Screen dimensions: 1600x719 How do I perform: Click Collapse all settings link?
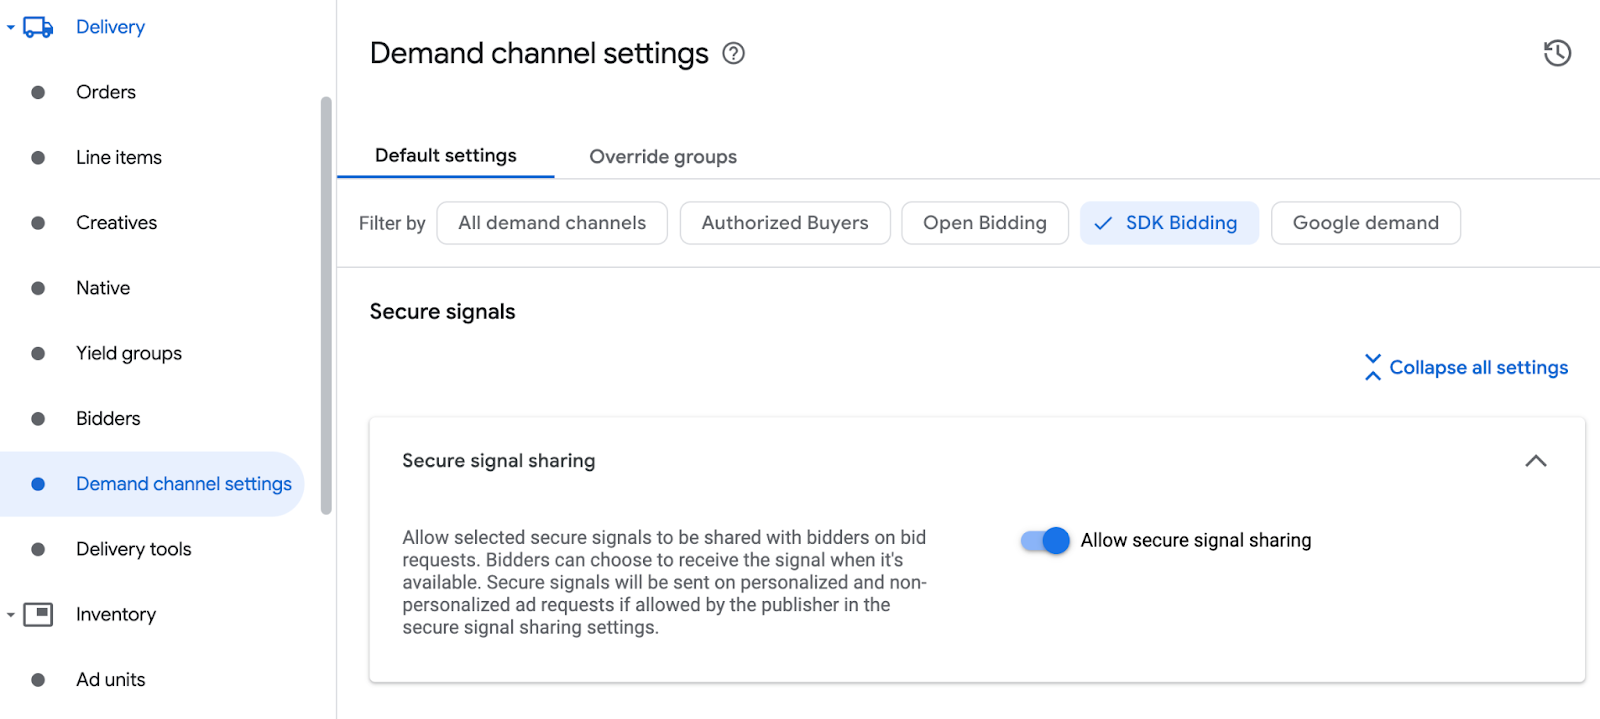click(1478, 367)
